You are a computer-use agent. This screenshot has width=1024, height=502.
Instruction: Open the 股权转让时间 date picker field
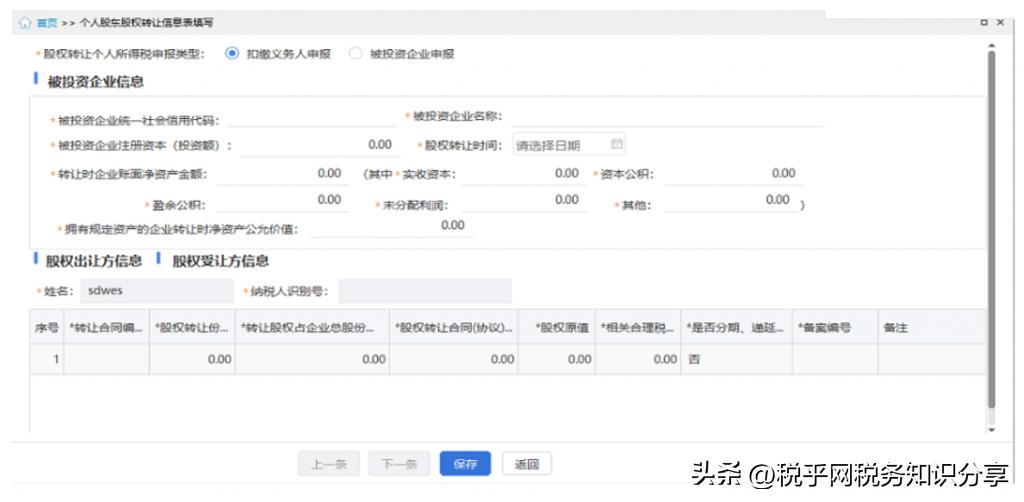tap(569, 145)
